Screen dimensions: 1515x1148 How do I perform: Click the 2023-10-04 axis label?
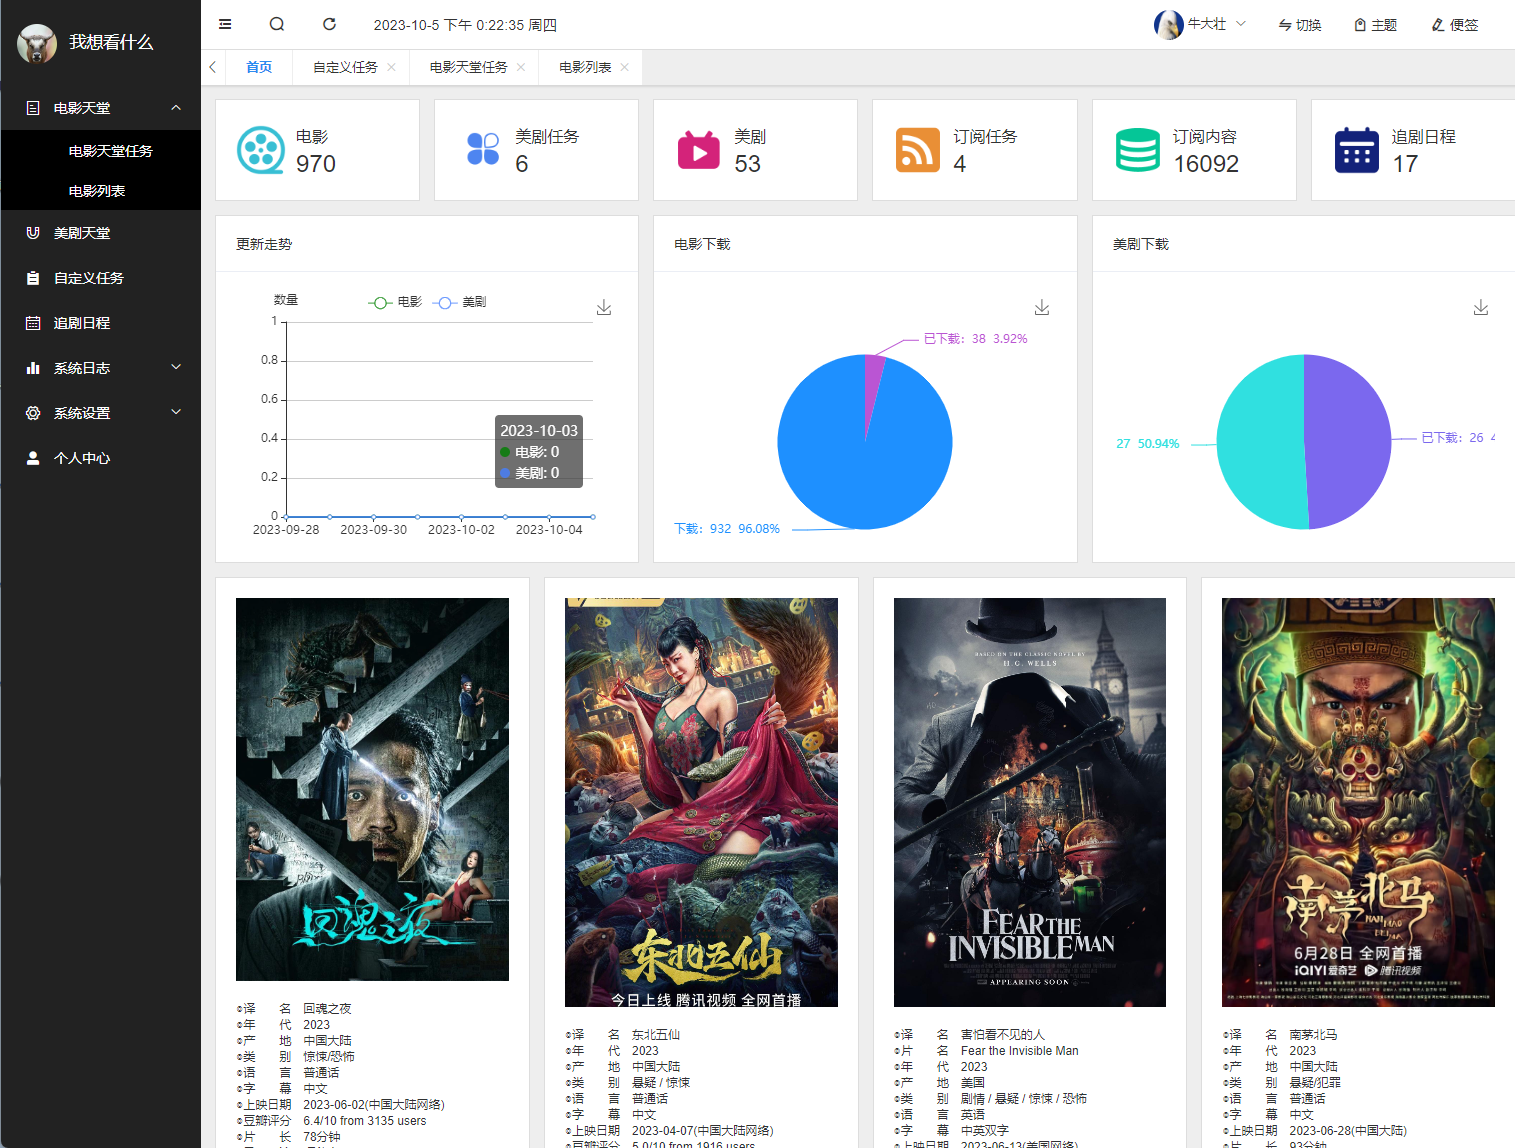pyautogui.click(x=549, y=530)
